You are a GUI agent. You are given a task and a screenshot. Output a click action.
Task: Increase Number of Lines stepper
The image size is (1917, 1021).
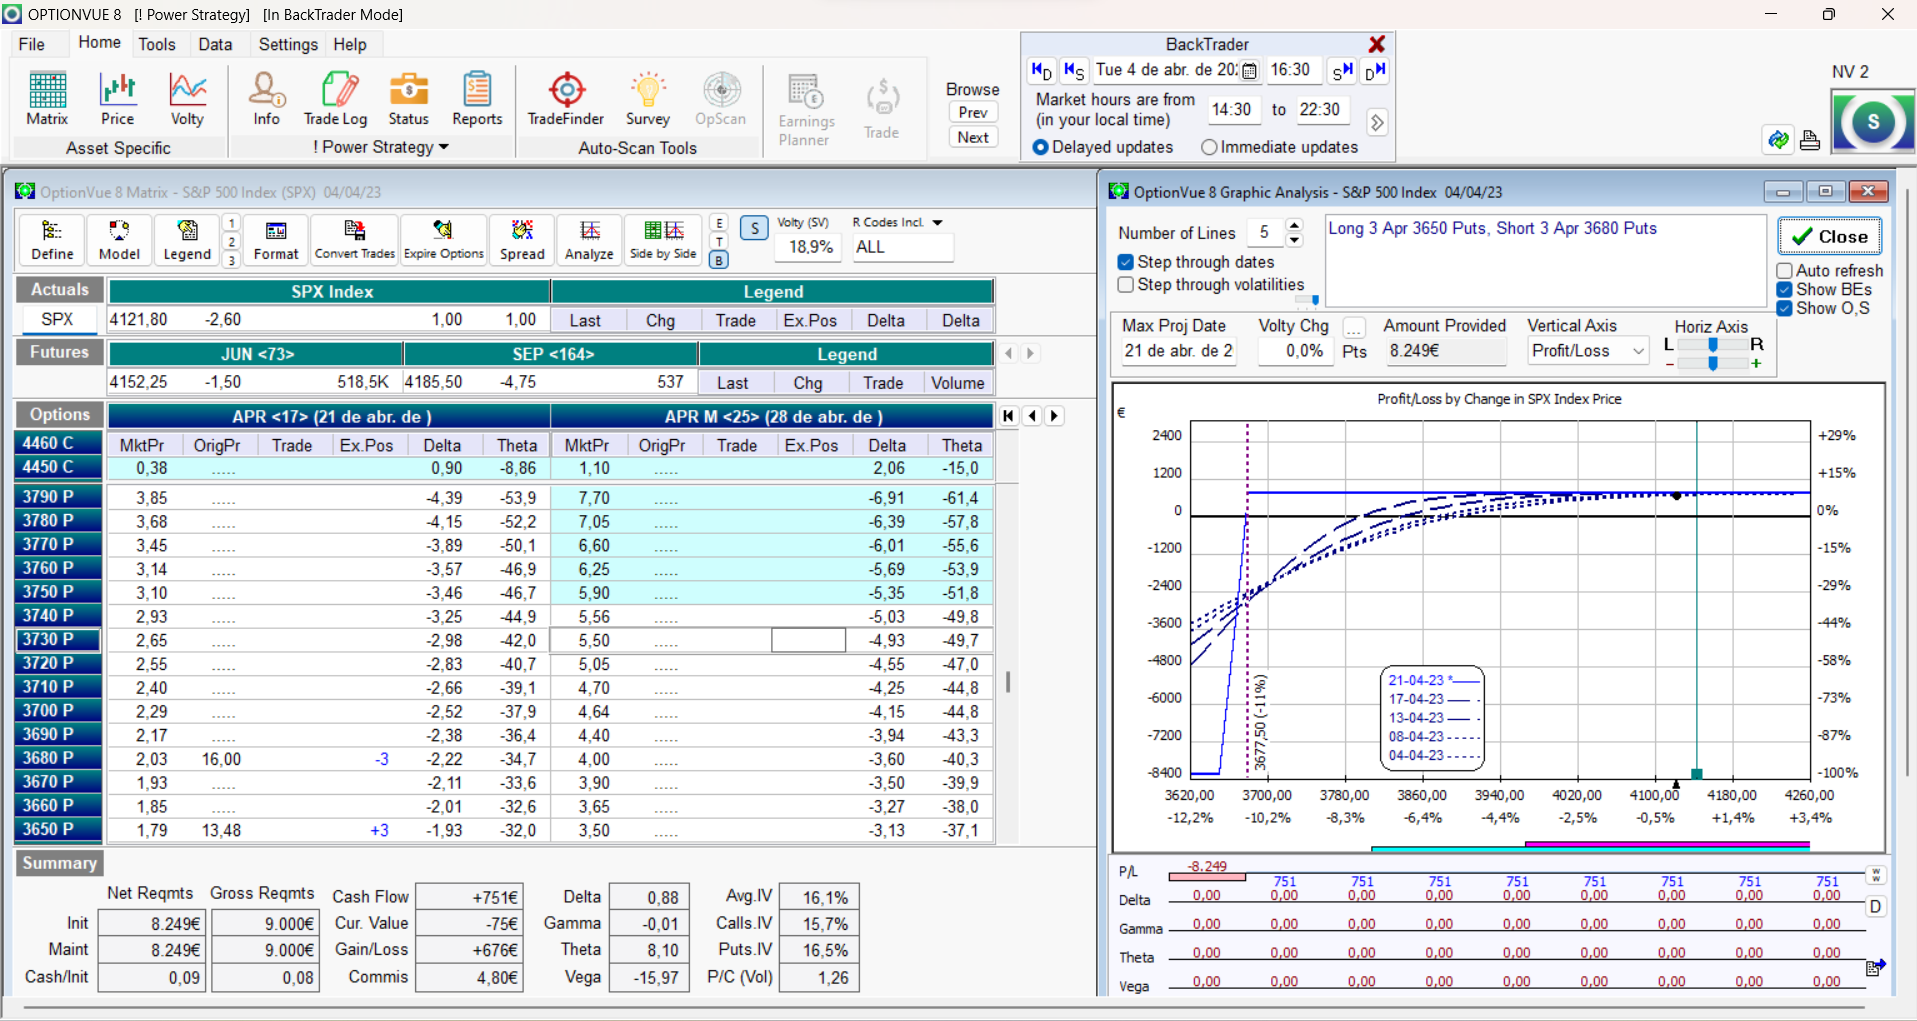click(1294, 226)
